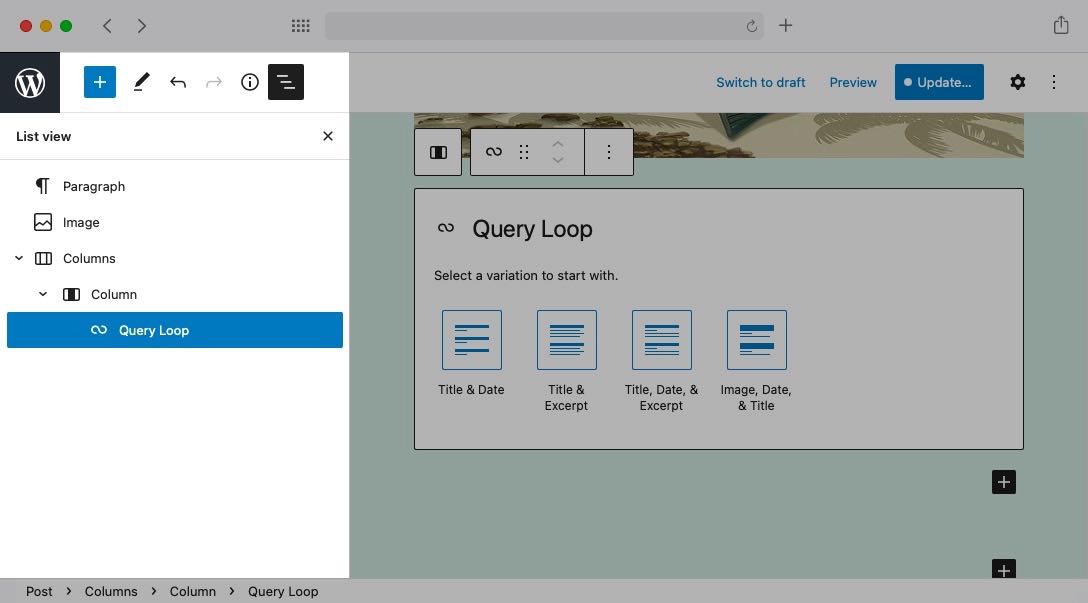
Task: Click the Update button
Action: coord(938,82)
